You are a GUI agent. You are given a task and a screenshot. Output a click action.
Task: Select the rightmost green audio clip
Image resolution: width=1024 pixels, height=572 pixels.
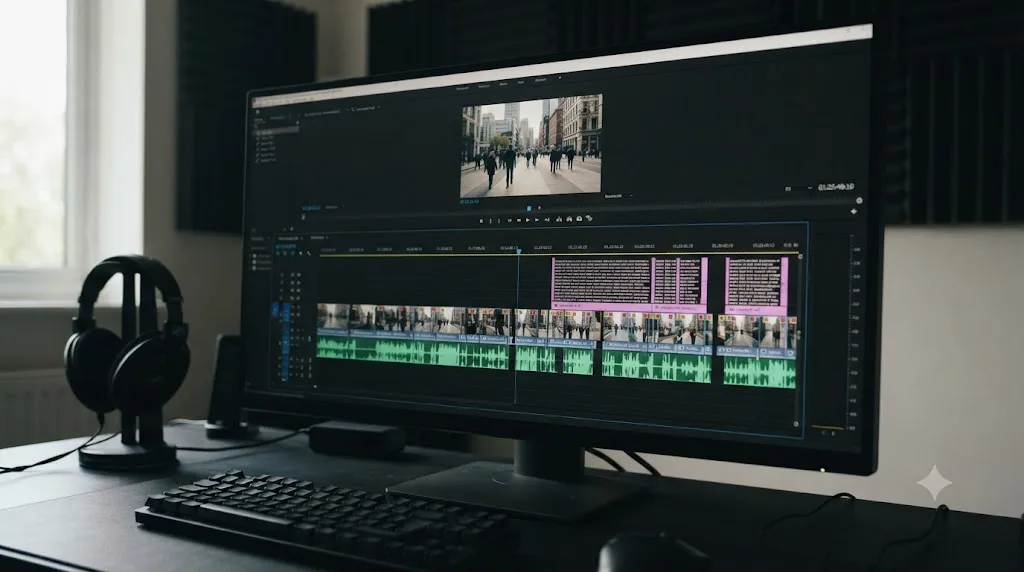coord(760,373)
